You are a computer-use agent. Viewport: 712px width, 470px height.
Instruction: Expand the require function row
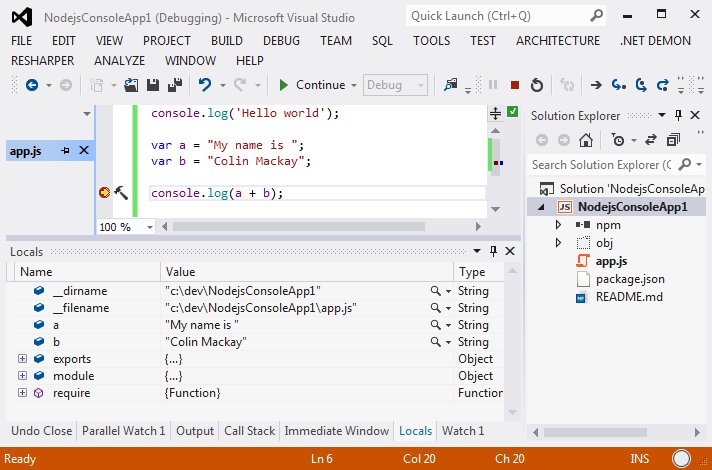pos(22,392)
